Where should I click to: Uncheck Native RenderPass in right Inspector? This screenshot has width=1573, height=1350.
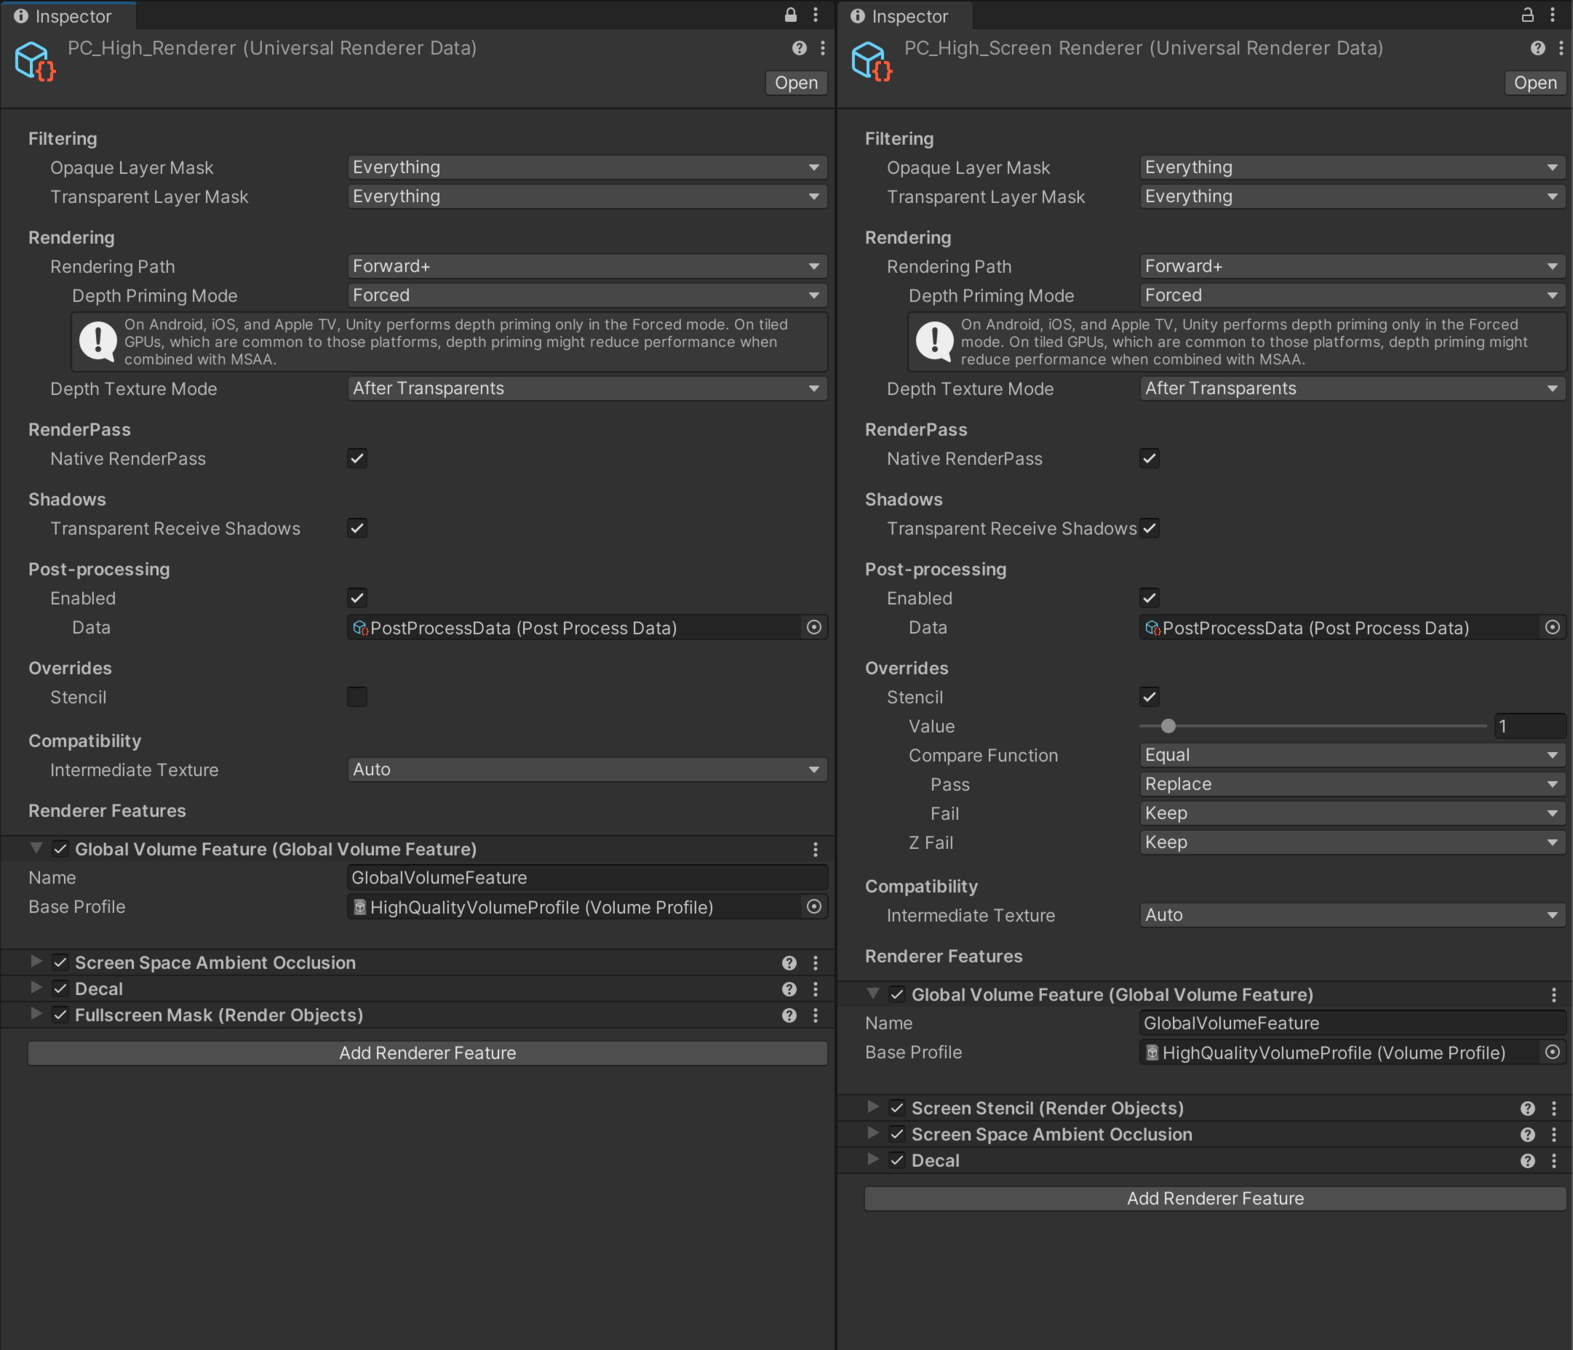click(x=1149, y=458)
